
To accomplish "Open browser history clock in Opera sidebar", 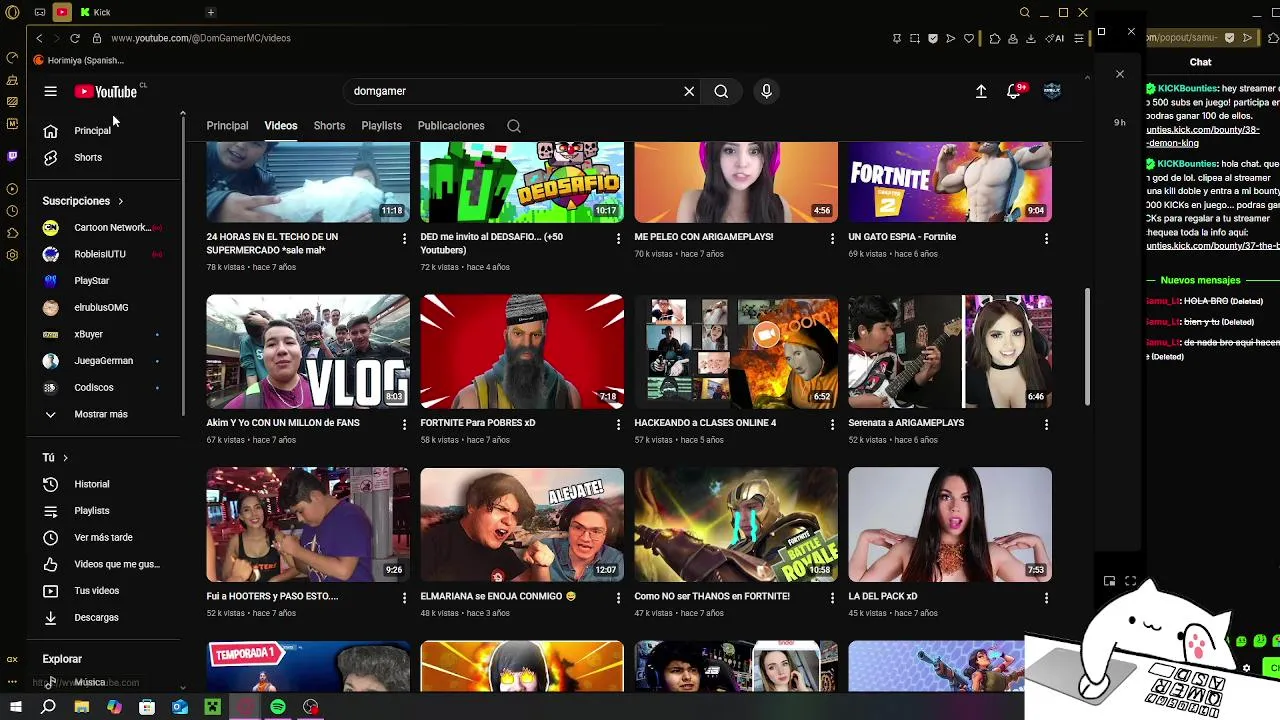I will coord(12,211).
